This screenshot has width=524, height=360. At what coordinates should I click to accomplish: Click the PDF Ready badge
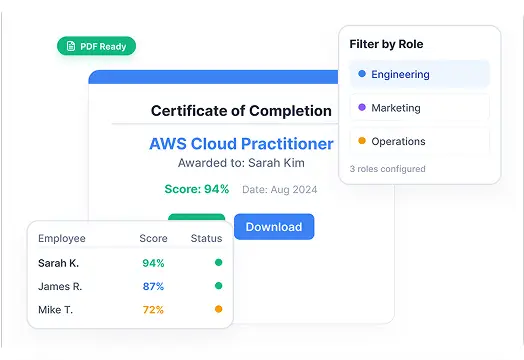97,46
